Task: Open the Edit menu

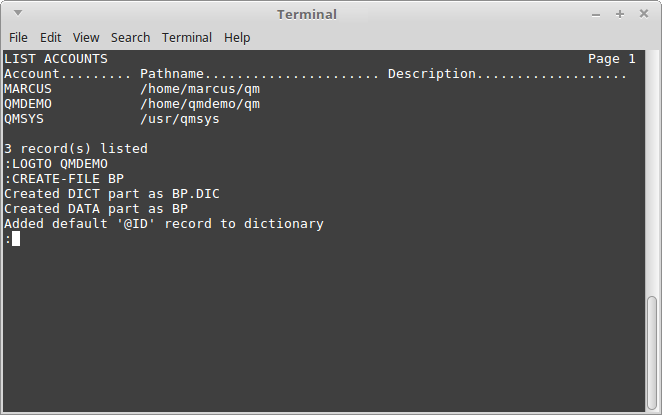Action: point(50,38)
